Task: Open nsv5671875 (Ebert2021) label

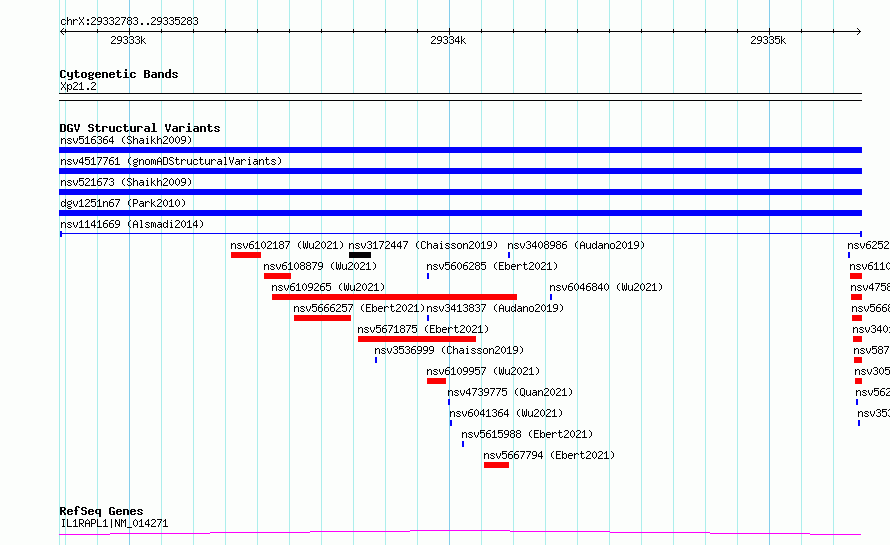Action: click(x=423, y=329)
